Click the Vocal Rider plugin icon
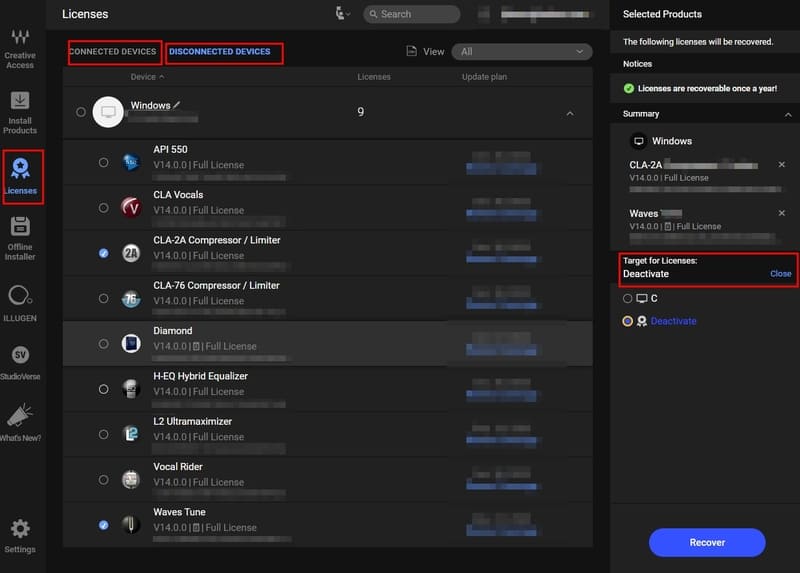This screenshot has height=573, width=800. point(131,480)
